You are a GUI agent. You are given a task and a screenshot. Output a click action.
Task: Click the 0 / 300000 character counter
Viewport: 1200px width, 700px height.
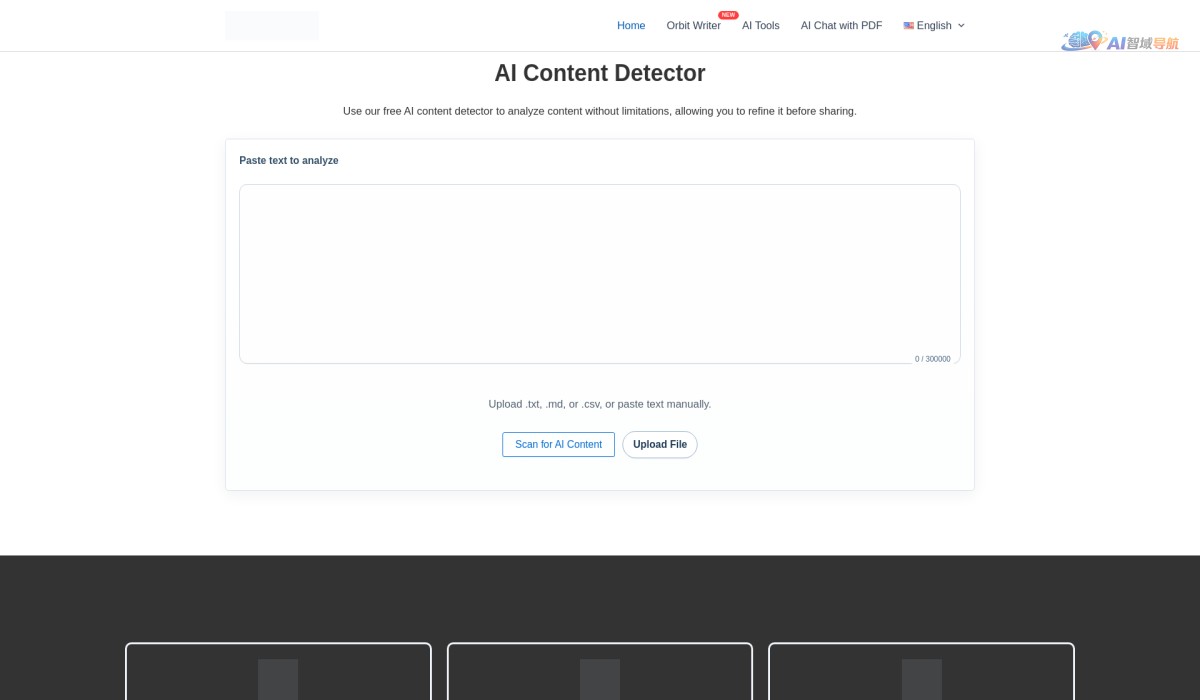pos(932,359)
